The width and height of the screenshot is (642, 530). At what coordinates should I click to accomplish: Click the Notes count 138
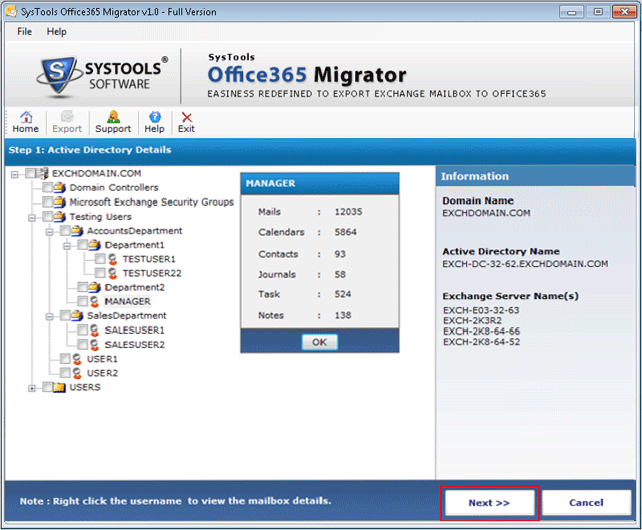343,315
